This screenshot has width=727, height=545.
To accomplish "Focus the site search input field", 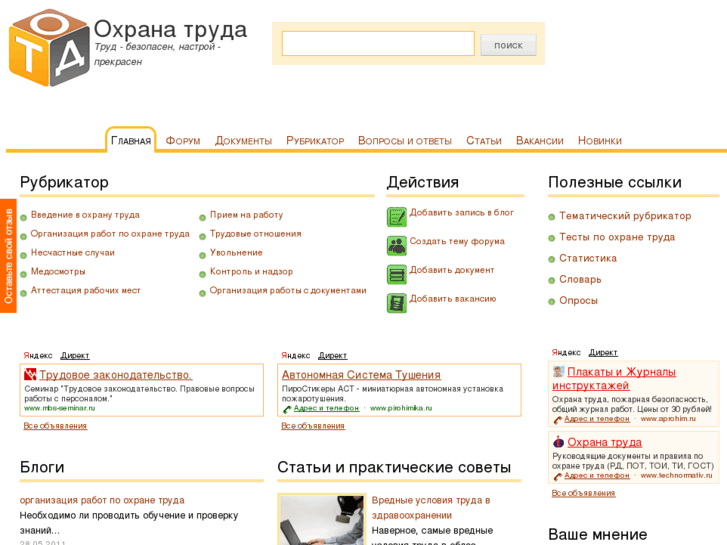I will pos(378,44).
